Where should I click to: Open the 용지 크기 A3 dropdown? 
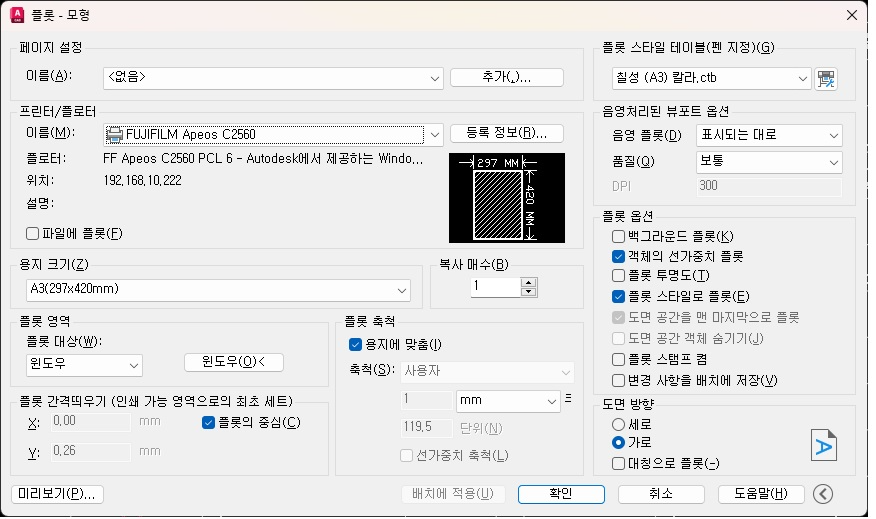(x=218, y=290)
